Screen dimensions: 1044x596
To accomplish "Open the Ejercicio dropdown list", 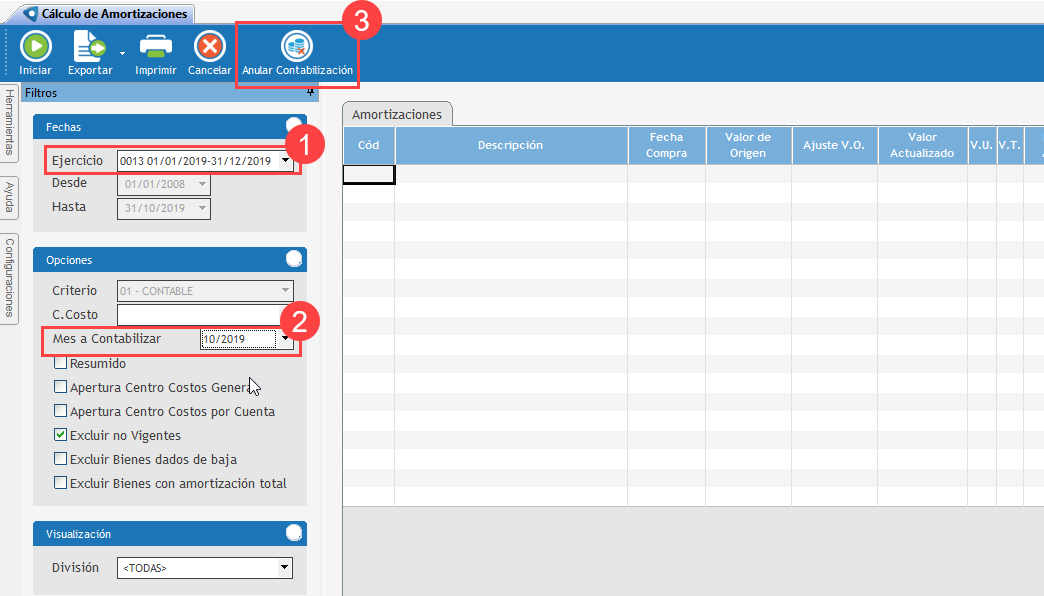I will pos(285,160).
